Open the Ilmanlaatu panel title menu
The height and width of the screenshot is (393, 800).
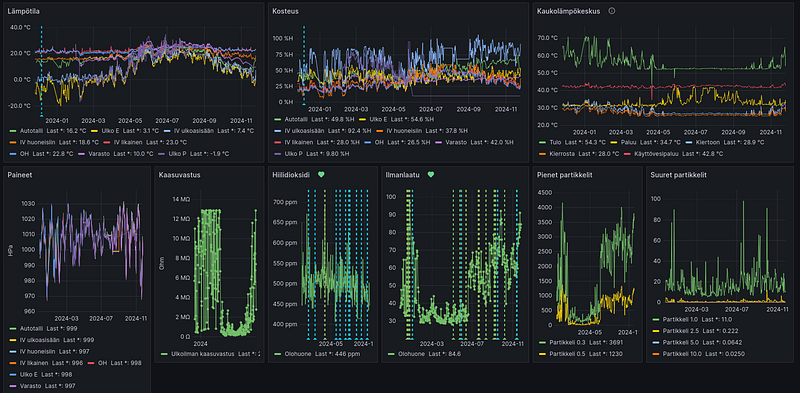tap(403, 175)
